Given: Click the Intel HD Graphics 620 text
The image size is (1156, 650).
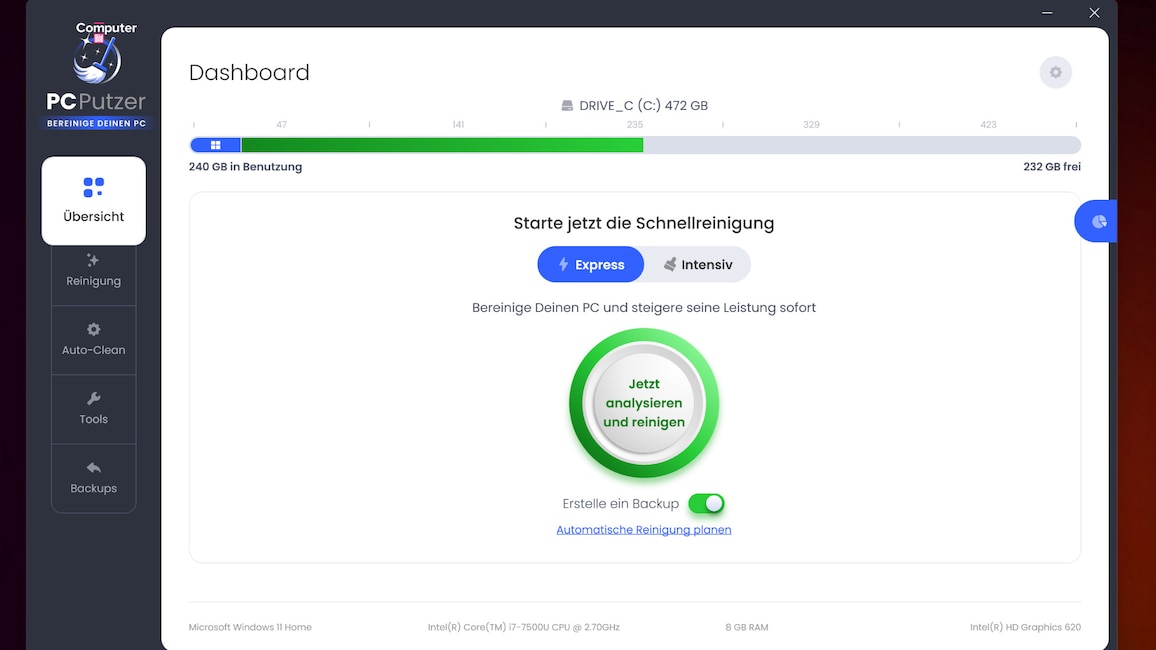Looking at the screenshot, I should 1026,627.
